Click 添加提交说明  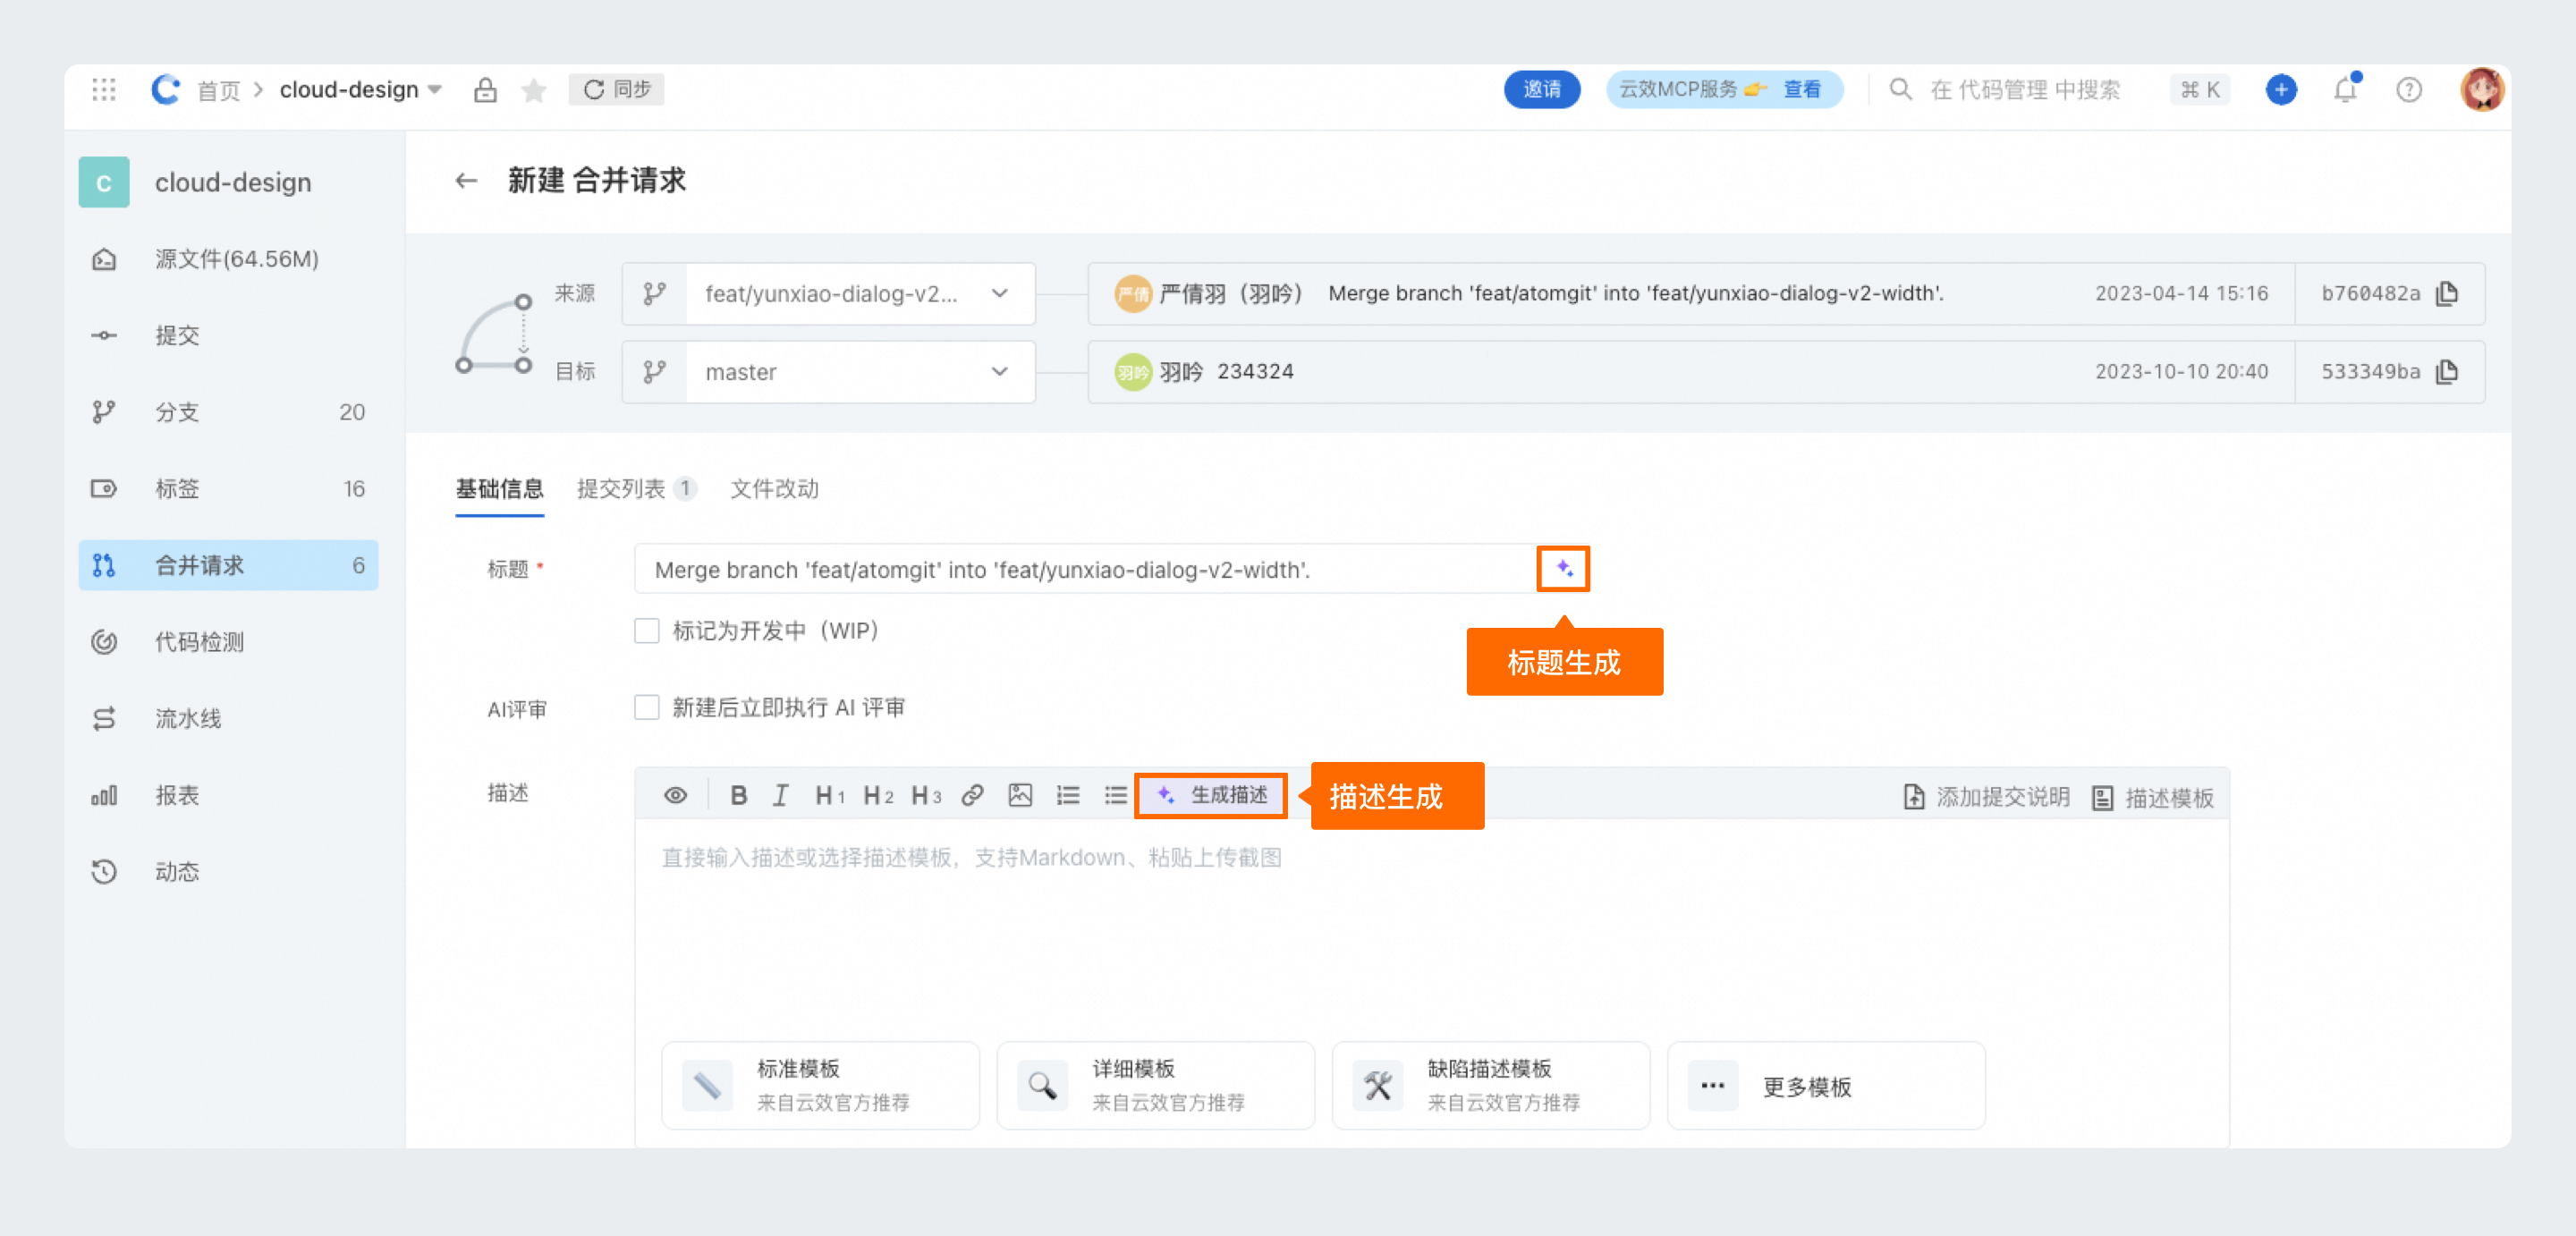point(1985,796)
